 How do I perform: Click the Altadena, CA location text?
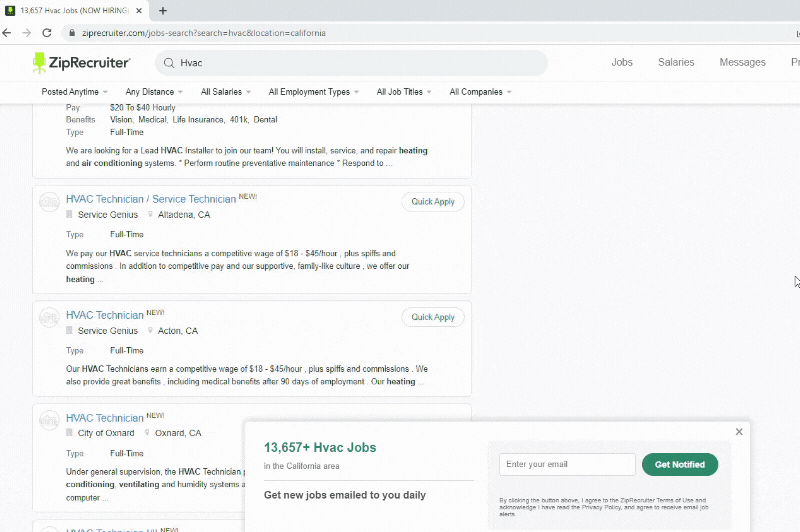pyautogui.click(x=184, y=215)
